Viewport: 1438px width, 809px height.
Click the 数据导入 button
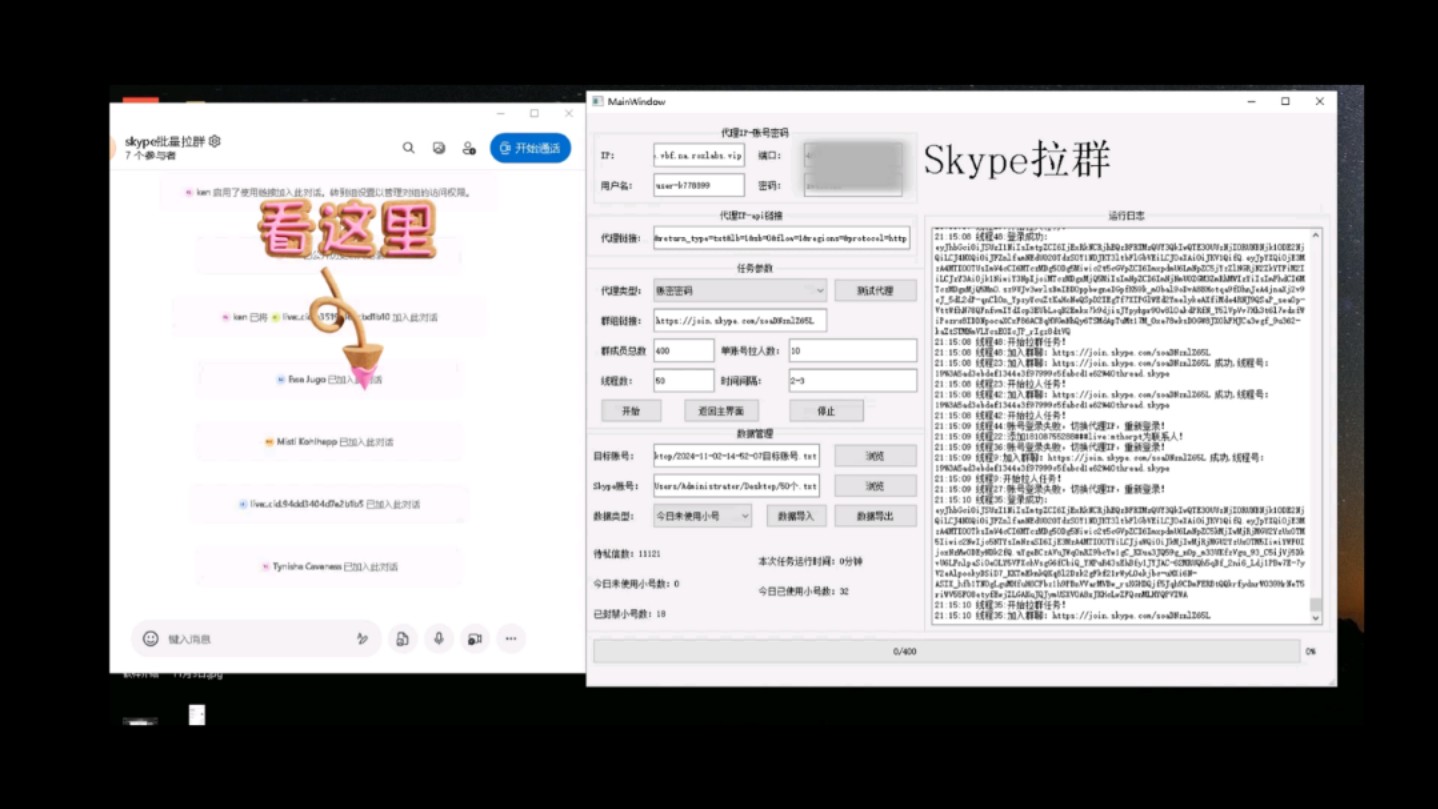(796, 516)
